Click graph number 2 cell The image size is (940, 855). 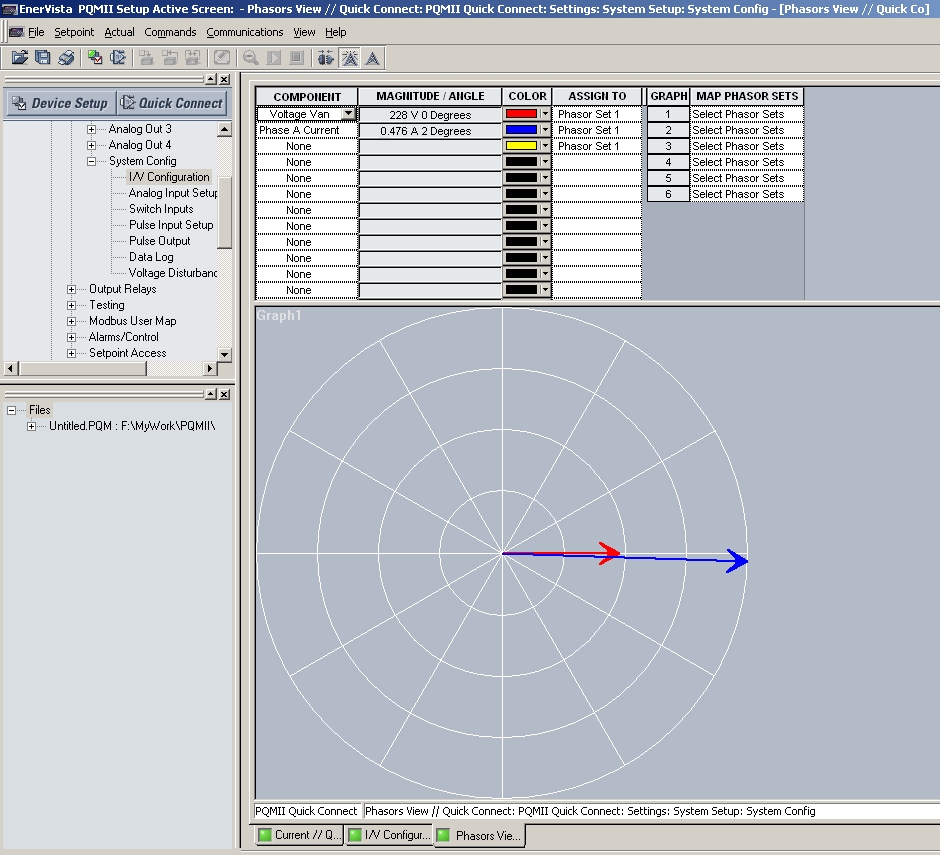668,130
